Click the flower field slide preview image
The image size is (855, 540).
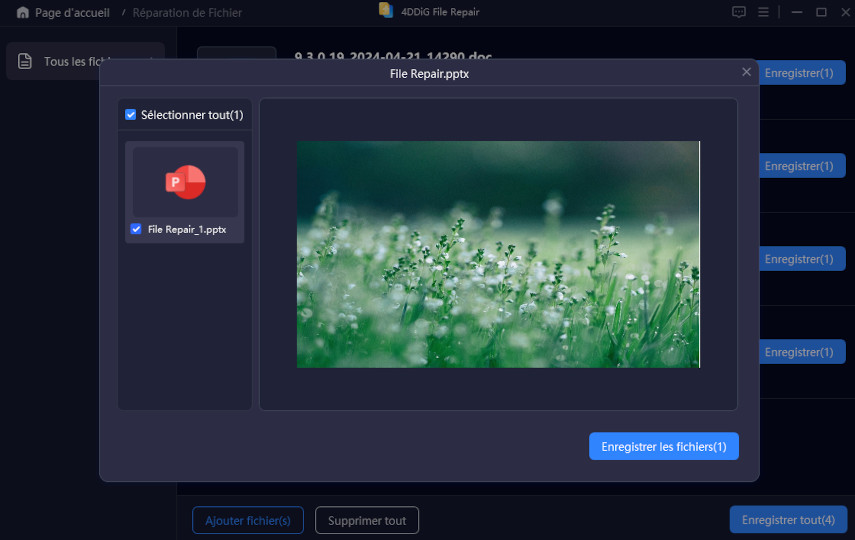pos(498,254)
